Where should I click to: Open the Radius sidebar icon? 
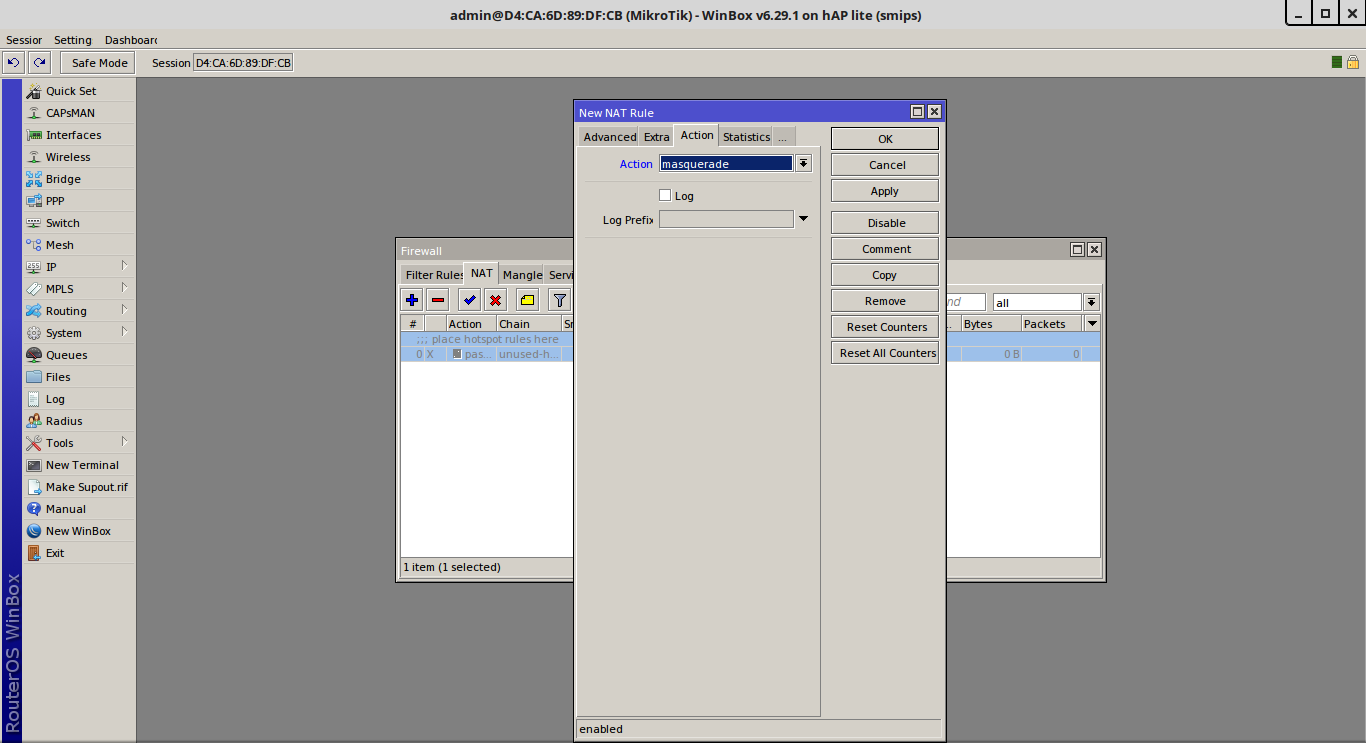click(x=34, y=421)
